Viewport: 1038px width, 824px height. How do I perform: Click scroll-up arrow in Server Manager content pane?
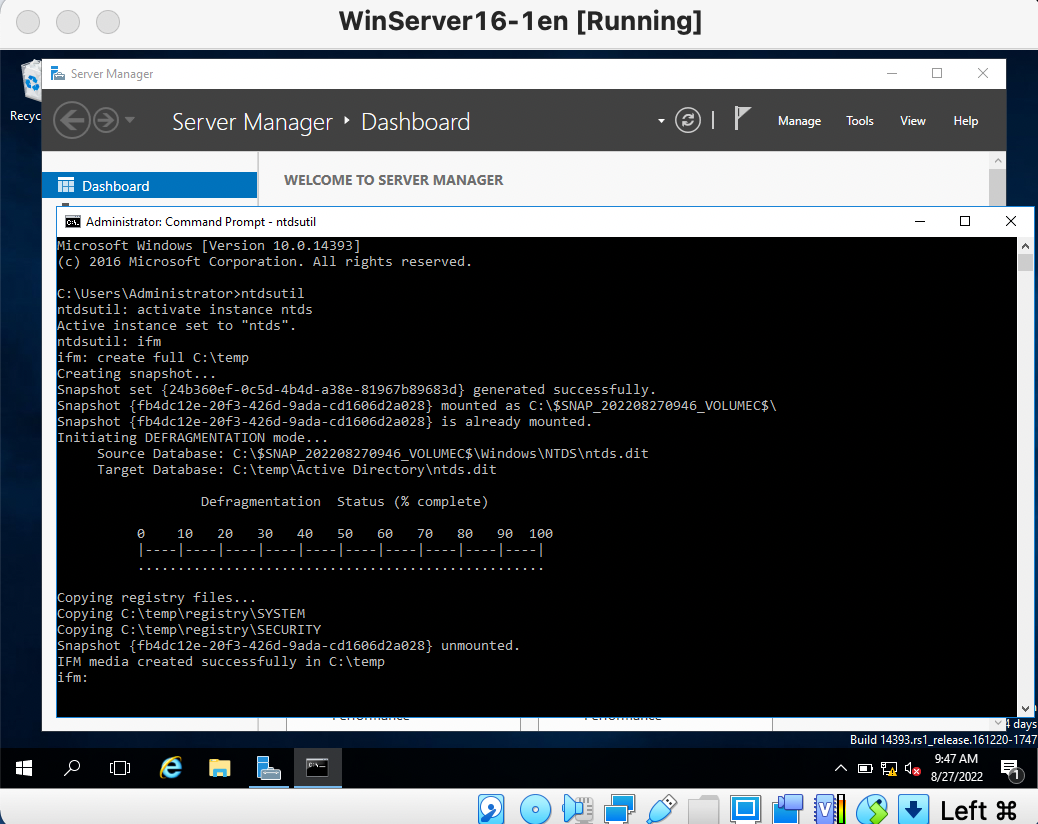pos(998,160)
